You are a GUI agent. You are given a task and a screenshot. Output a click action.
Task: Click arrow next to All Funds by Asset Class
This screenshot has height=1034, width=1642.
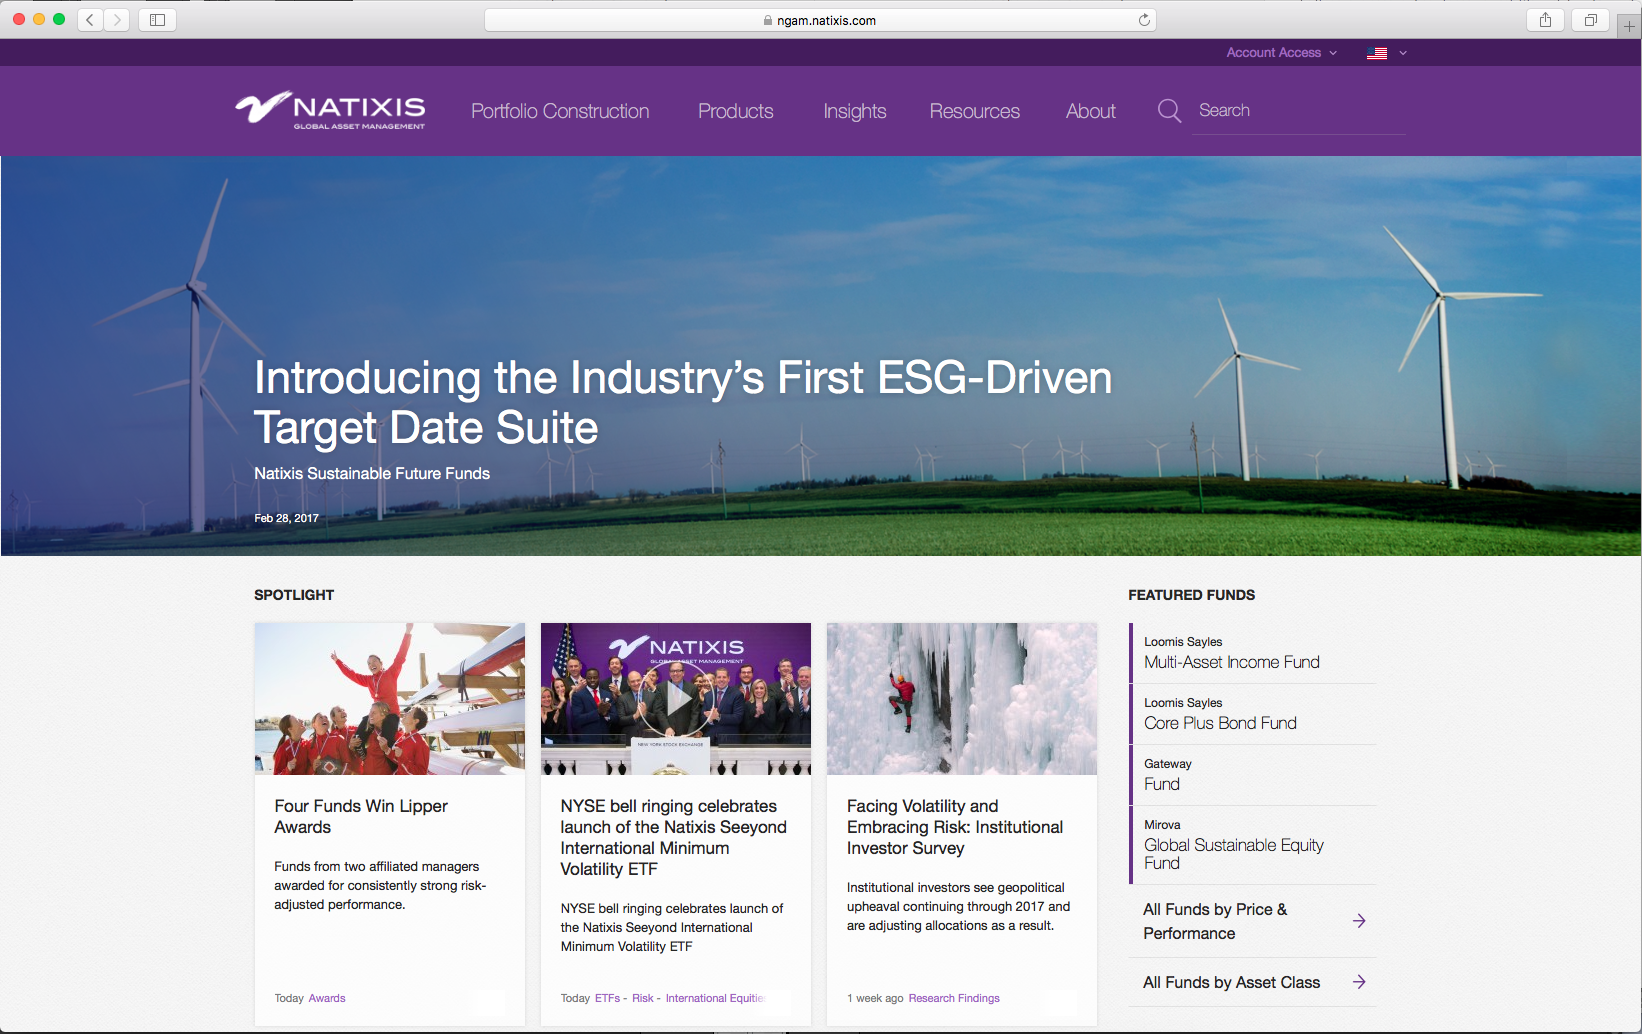click(1359, 982)
